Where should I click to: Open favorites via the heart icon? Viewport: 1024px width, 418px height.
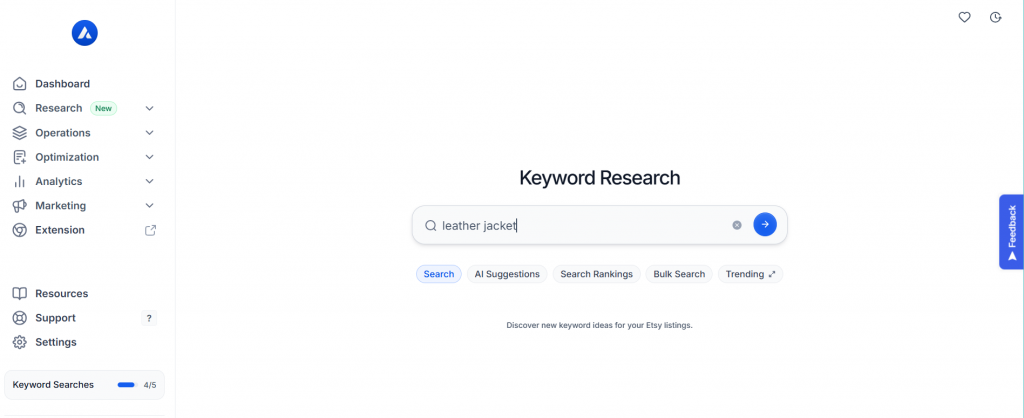964,17
